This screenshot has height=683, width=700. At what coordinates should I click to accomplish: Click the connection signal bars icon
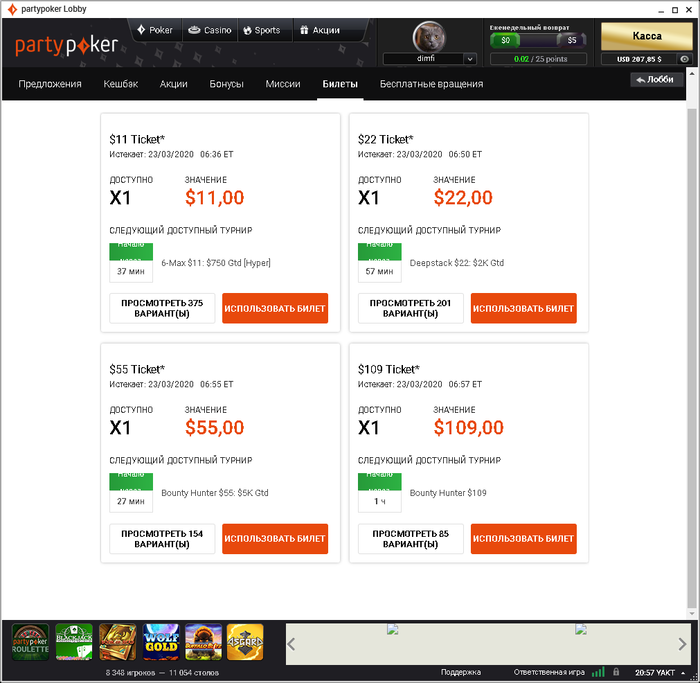tap(598, 672)
